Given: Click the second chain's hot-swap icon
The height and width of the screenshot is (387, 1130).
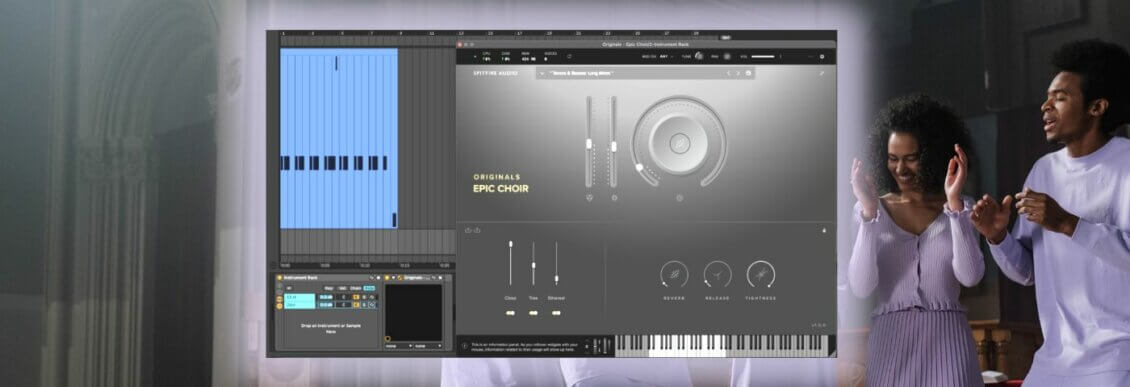Looking at the screenshot, I should tap(372, 305).
